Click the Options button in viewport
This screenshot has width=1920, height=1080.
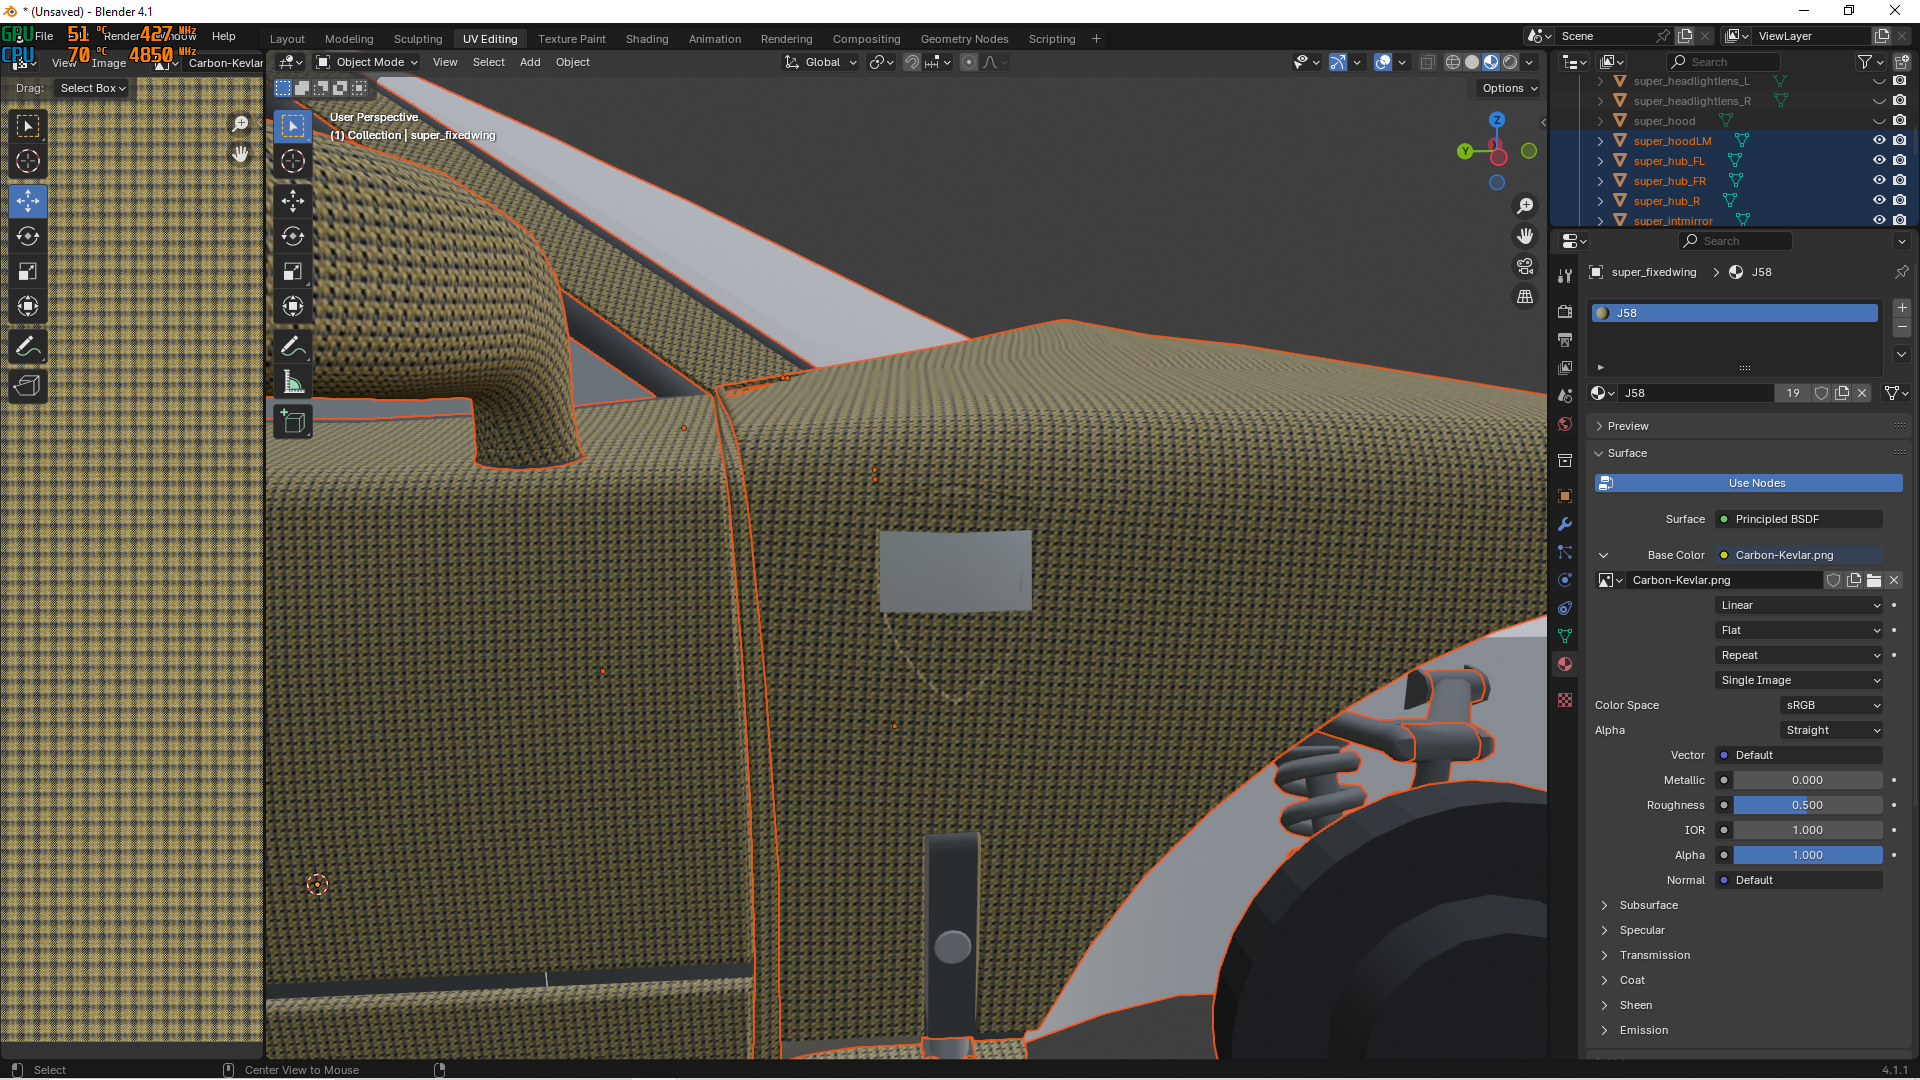[x=1509, y=88]
